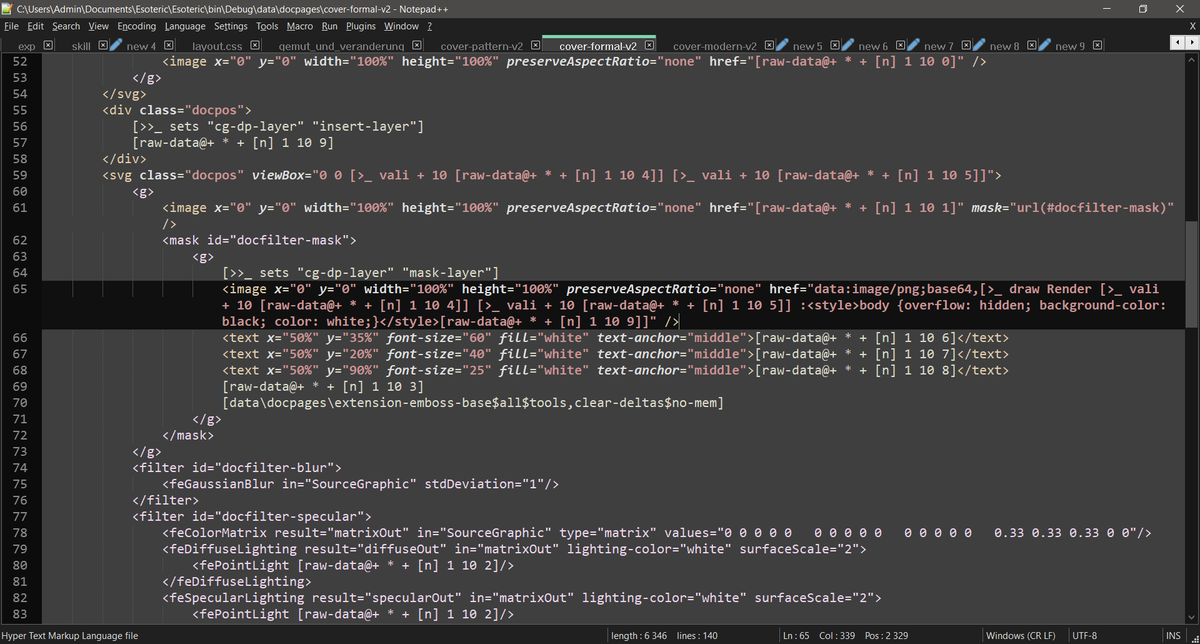Switch to the exp tab
1200x644 pixels.
pos(26,46)
